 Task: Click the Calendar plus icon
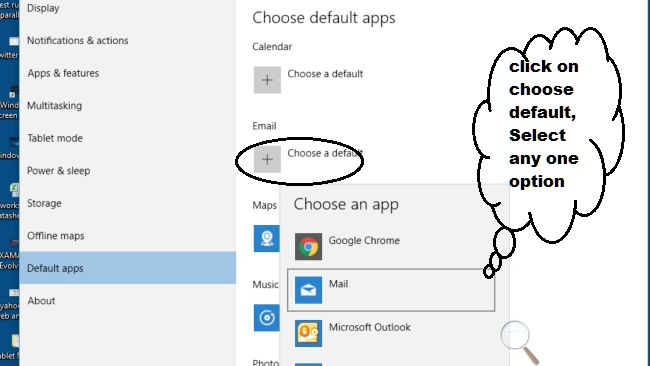(267, 80)
